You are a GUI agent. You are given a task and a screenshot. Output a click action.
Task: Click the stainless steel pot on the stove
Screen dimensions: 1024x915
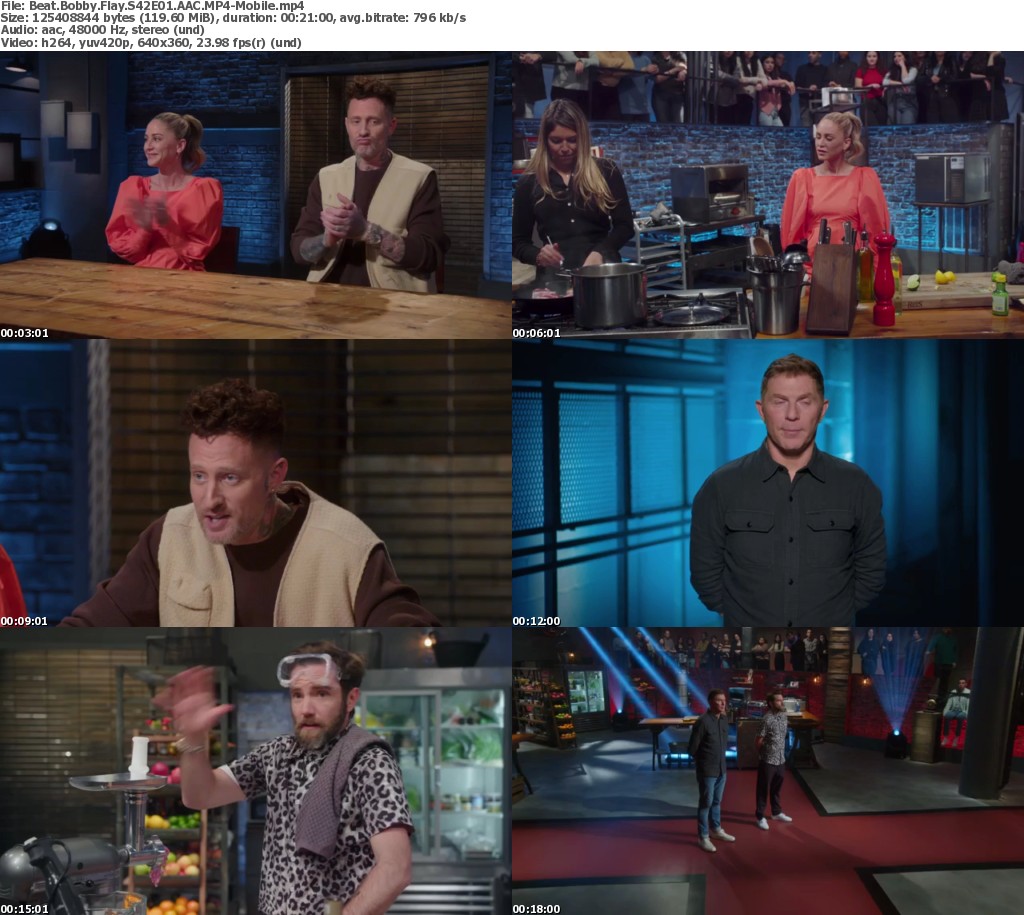click(609, 294)
